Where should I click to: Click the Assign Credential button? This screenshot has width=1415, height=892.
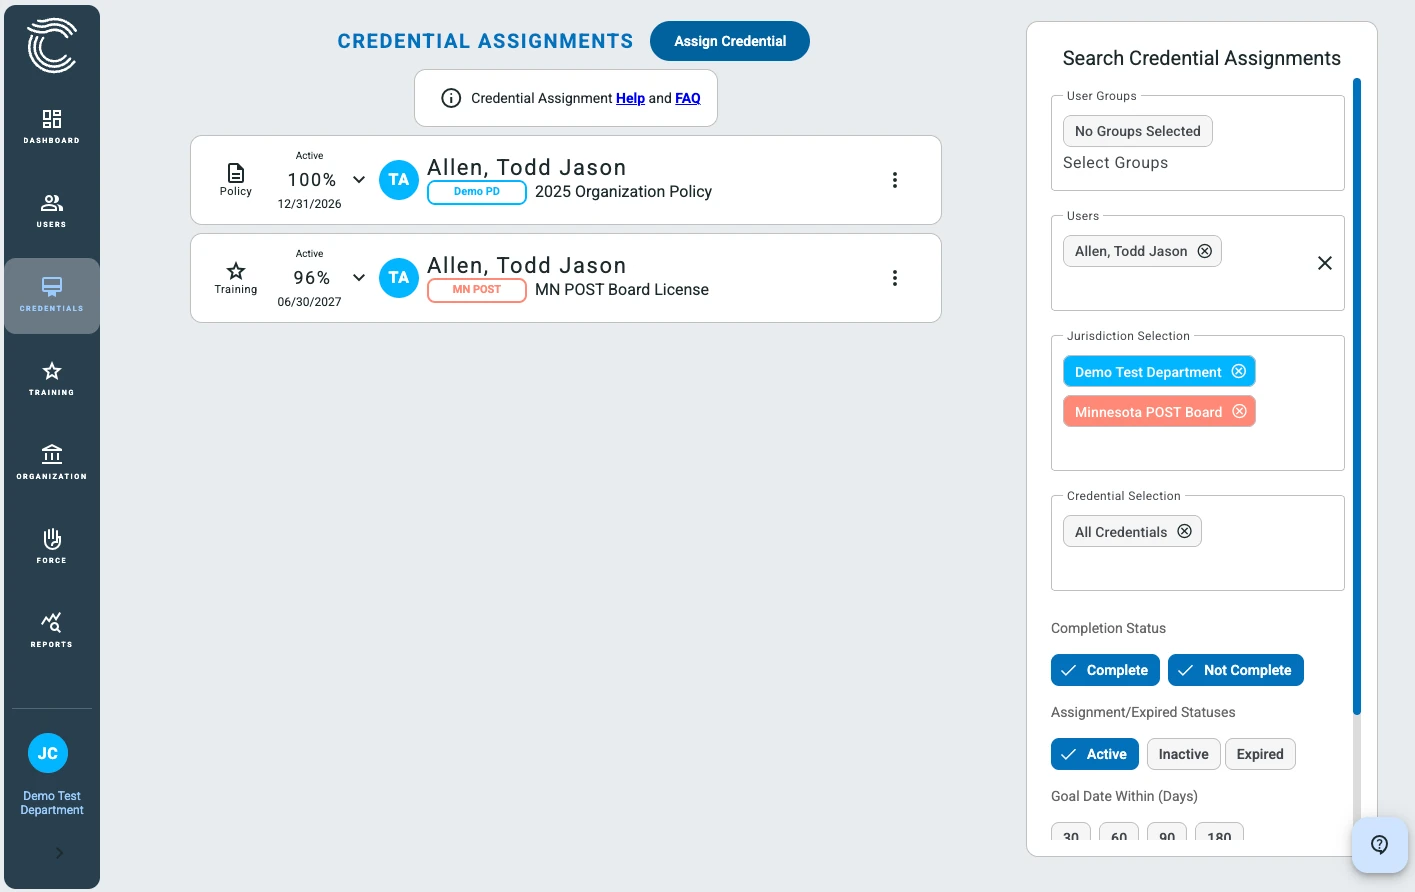[x=730, y=41]
